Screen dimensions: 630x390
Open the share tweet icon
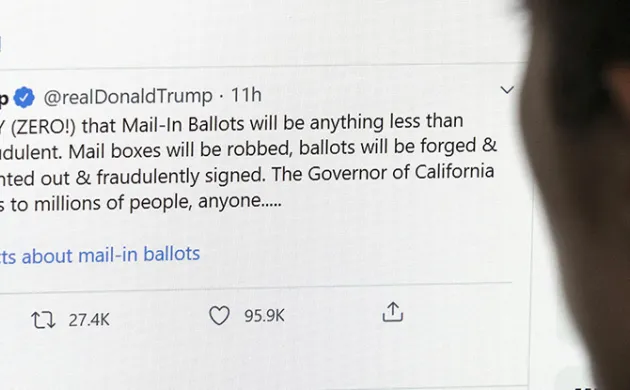(x=393, y=312)
